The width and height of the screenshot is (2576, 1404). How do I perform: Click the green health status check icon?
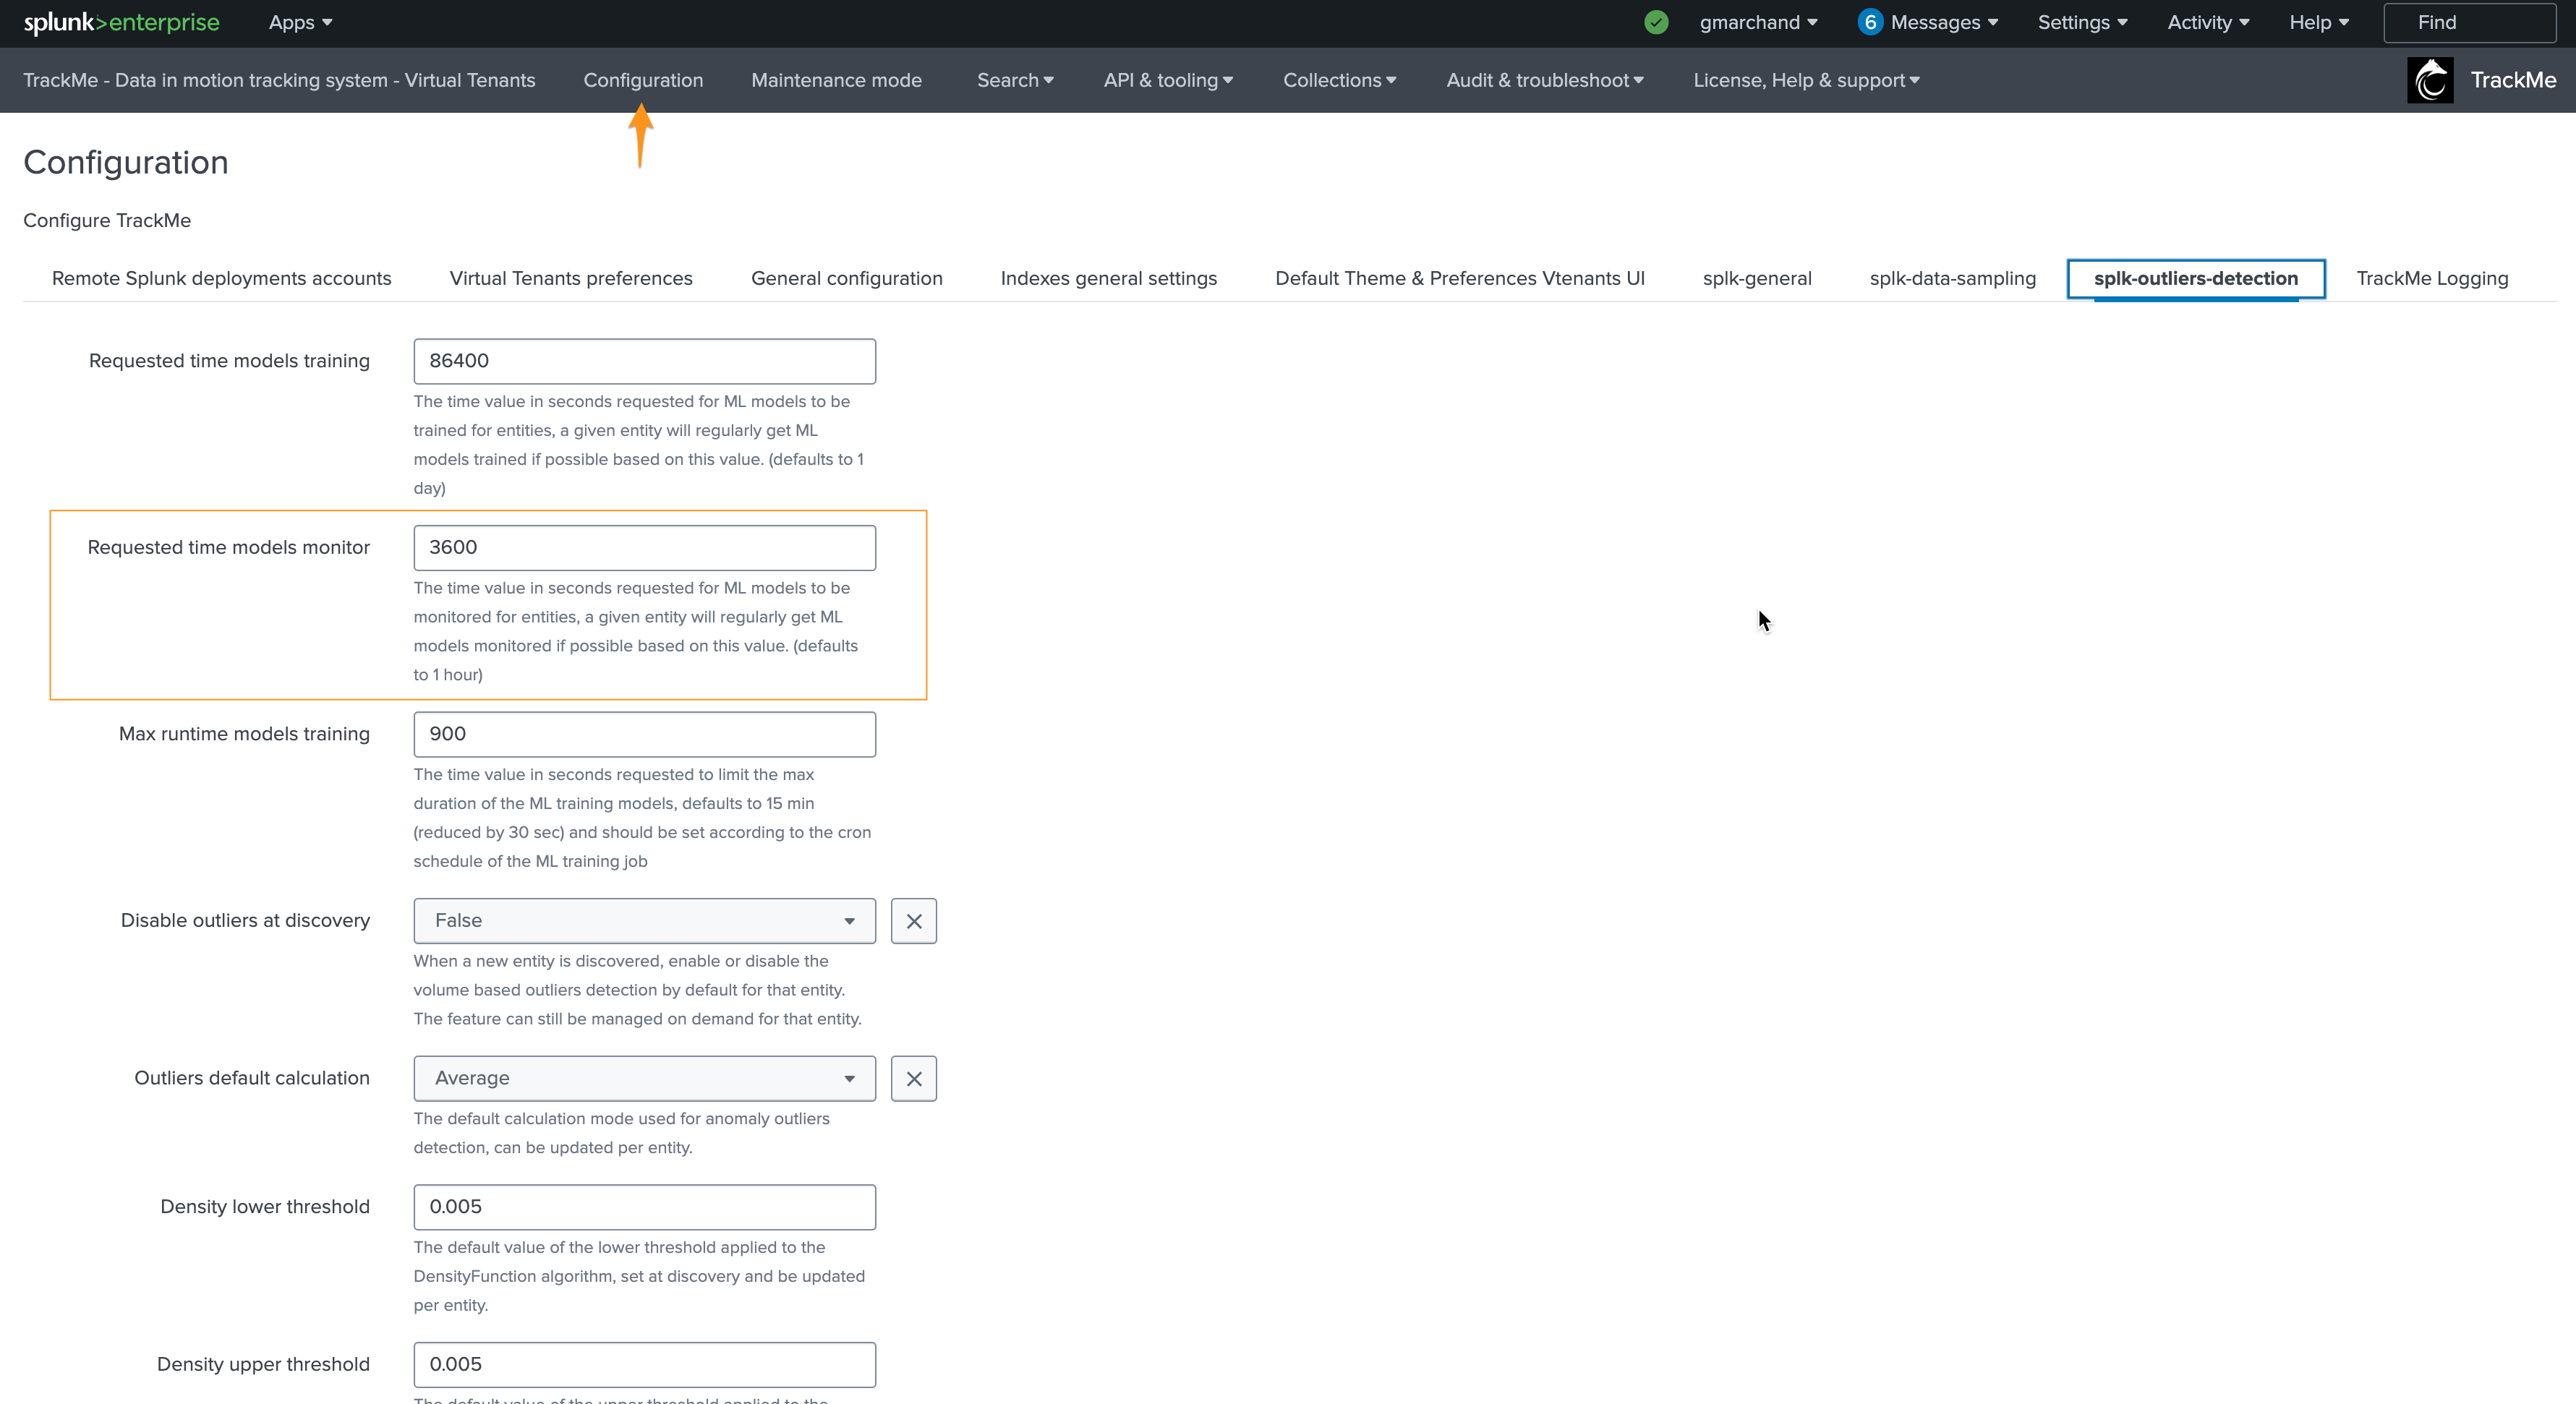pyautogui.click(x=1656, y=22)
